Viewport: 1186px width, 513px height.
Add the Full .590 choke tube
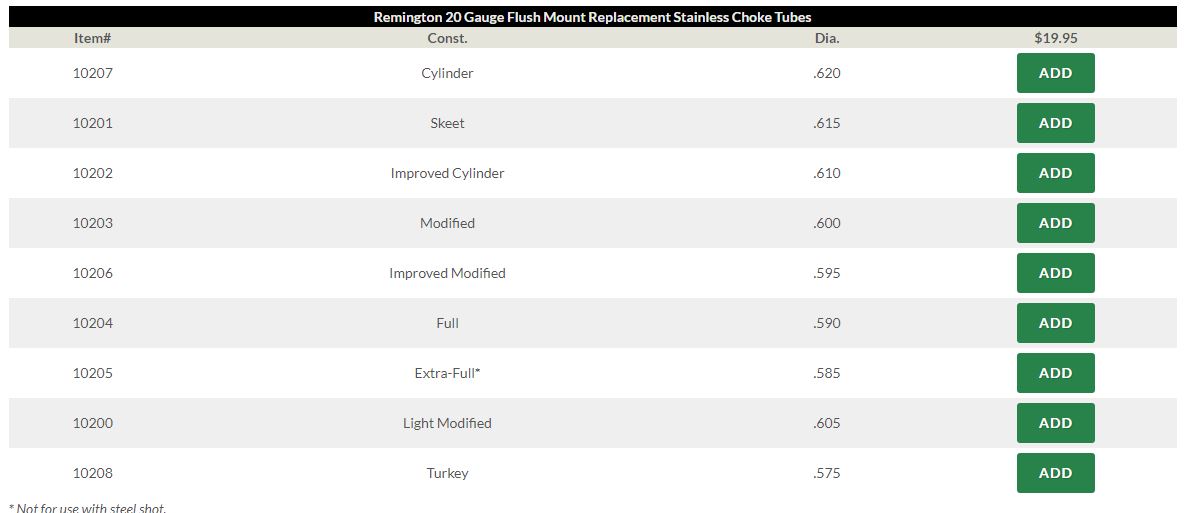point(1055,323)
